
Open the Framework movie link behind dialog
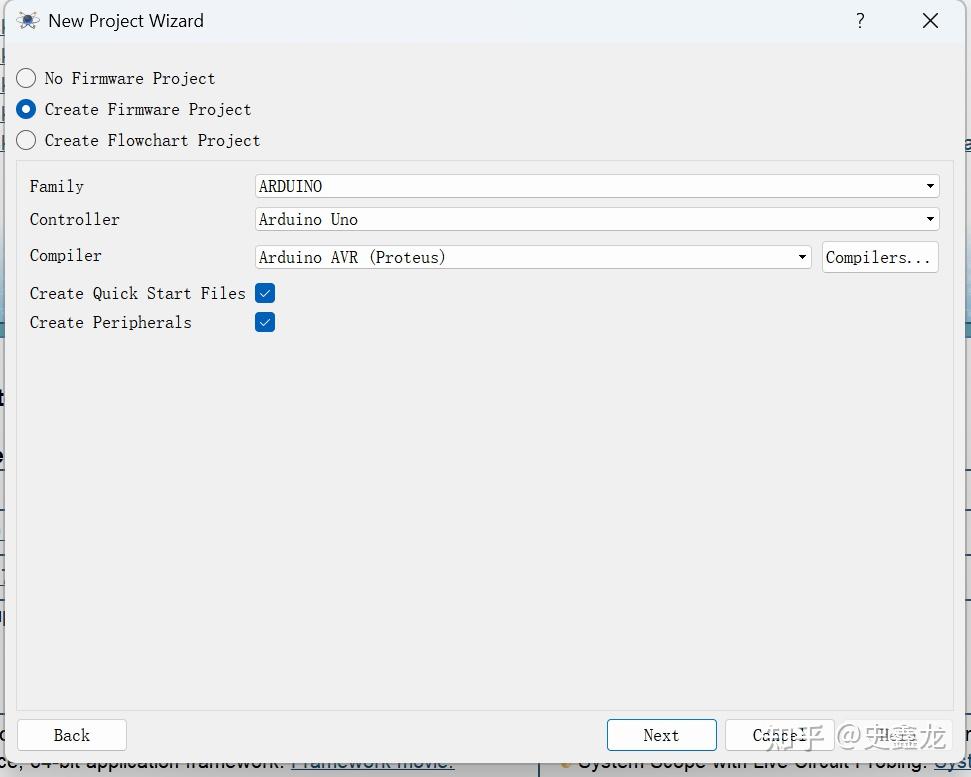coord(372,765)
